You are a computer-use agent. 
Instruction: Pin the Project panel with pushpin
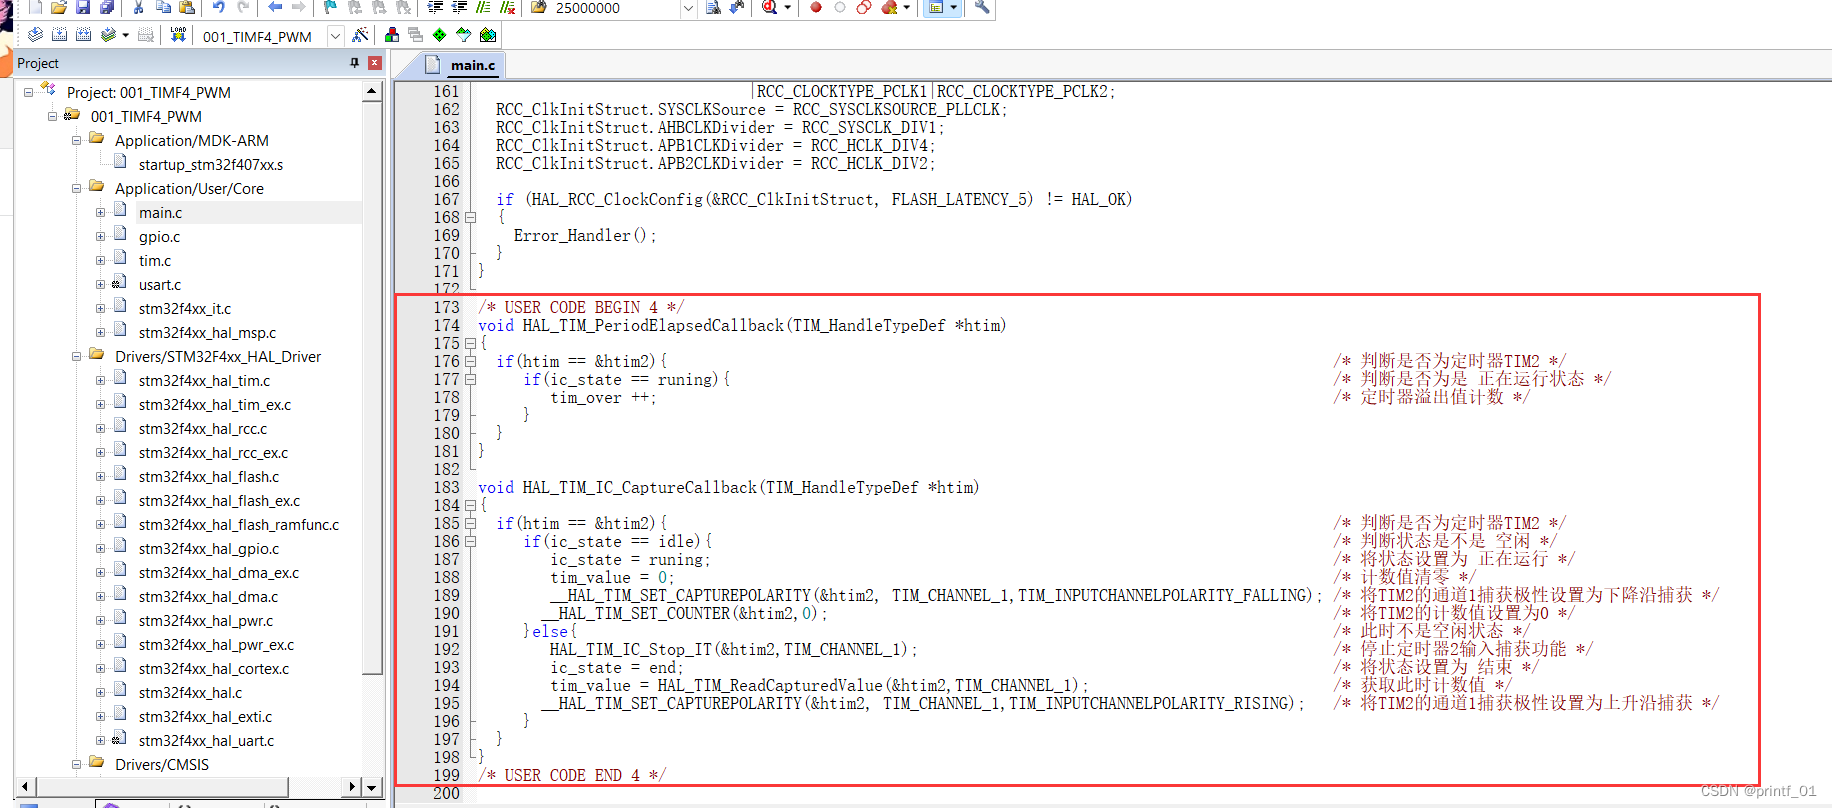(354, 63)
